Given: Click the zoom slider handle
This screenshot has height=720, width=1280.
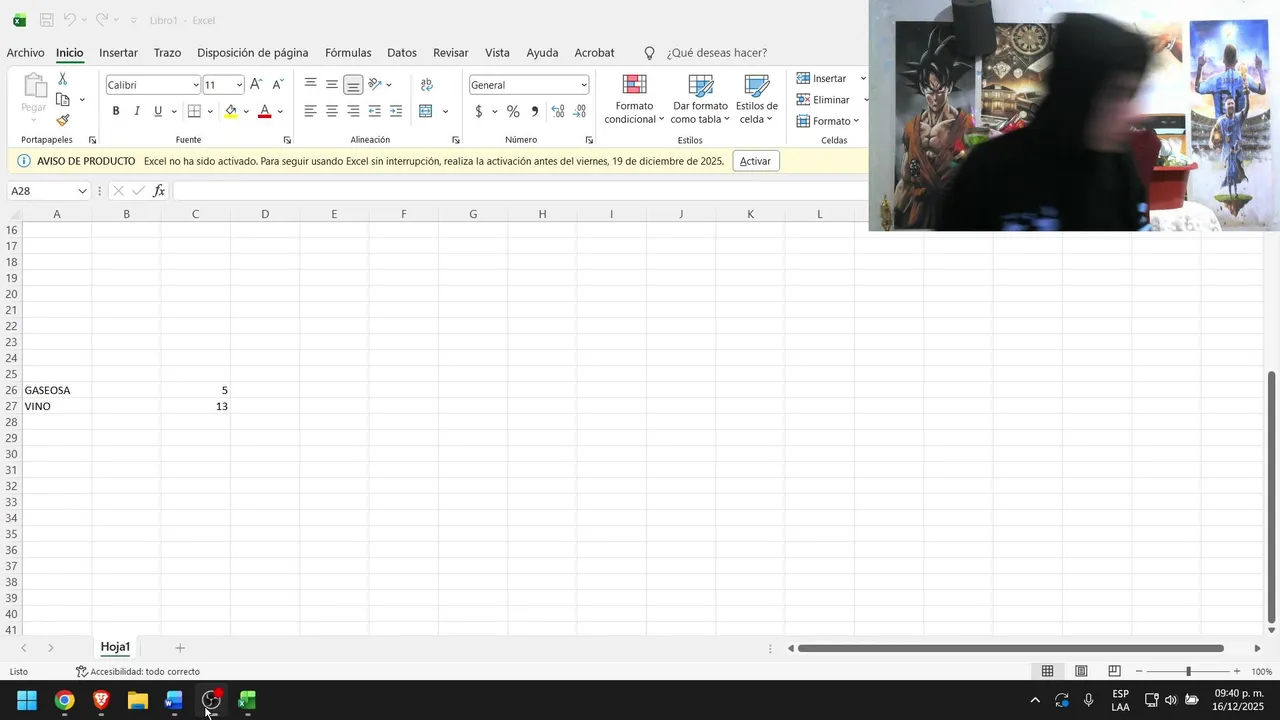Looking at the screenshot, I should click(x=1188, y=671).
